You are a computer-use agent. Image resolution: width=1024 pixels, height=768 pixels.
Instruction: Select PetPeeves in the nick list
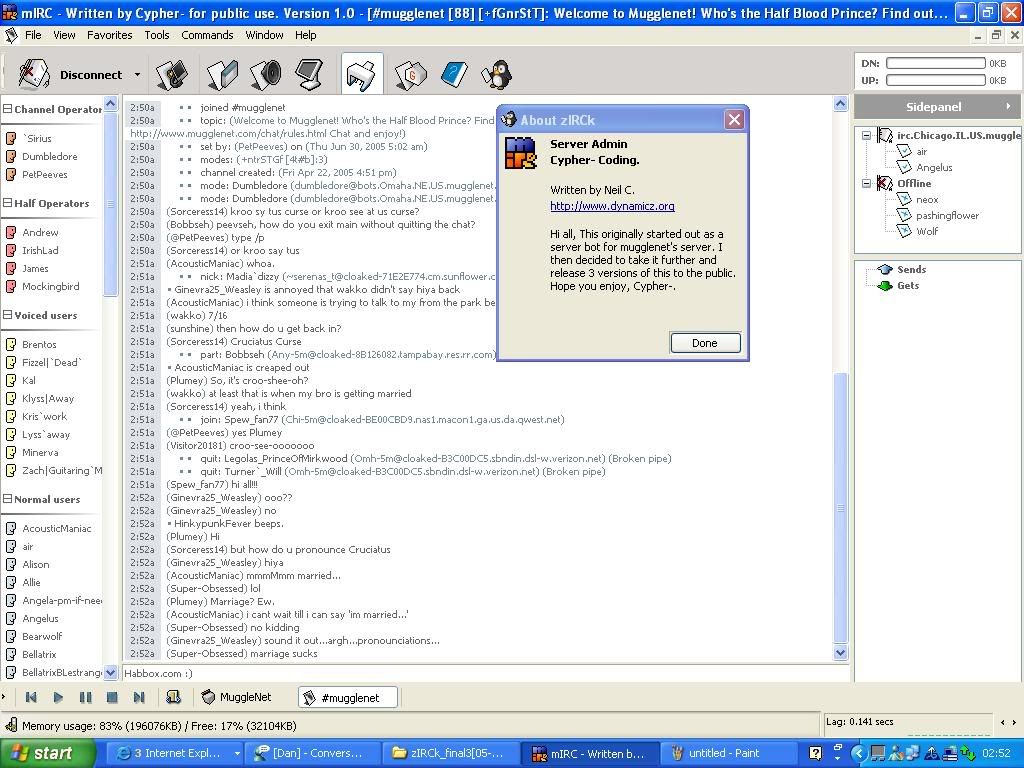44,174
